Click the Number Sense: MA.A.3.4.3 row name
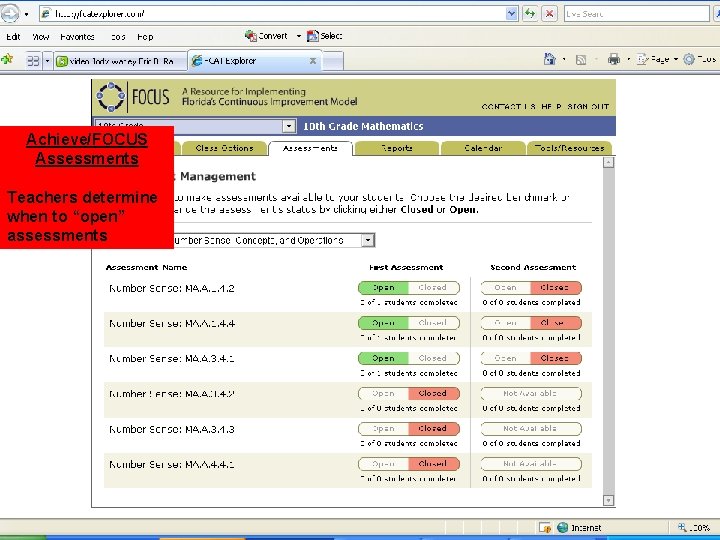720x540 pixels. [x=171, y=429]
